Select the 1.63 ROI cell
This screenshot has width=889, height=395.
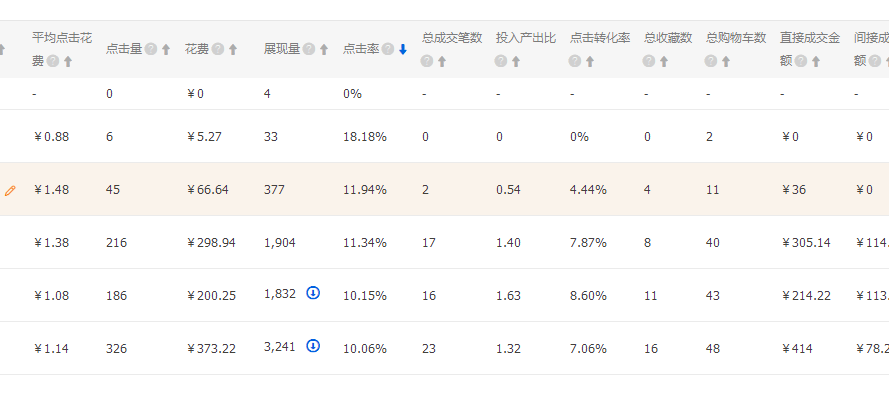[508, 296]
